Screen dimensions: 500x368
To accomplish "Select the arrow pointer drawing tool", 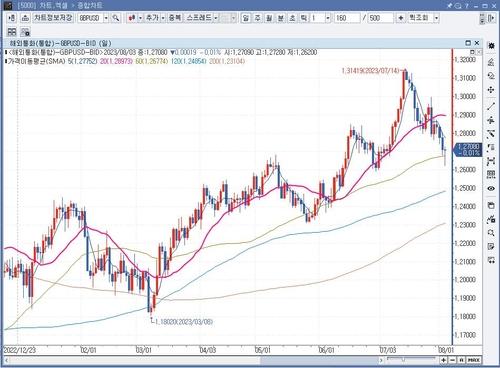I will 491,134.
